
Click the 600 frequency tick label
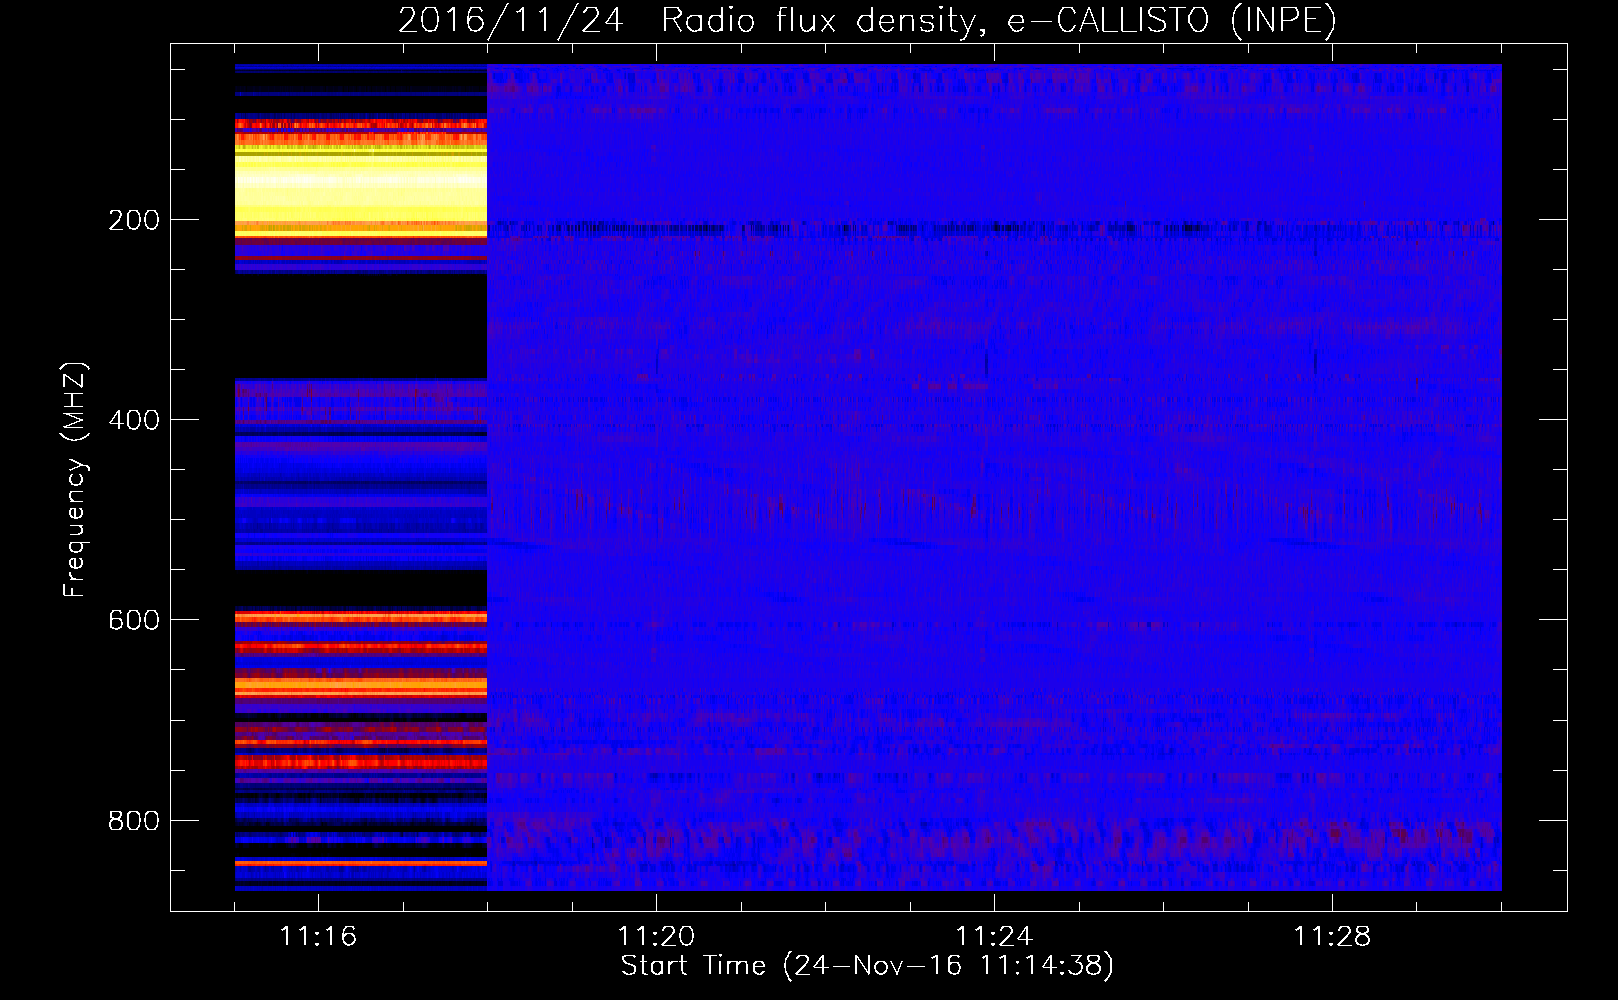tap(134, 620)
